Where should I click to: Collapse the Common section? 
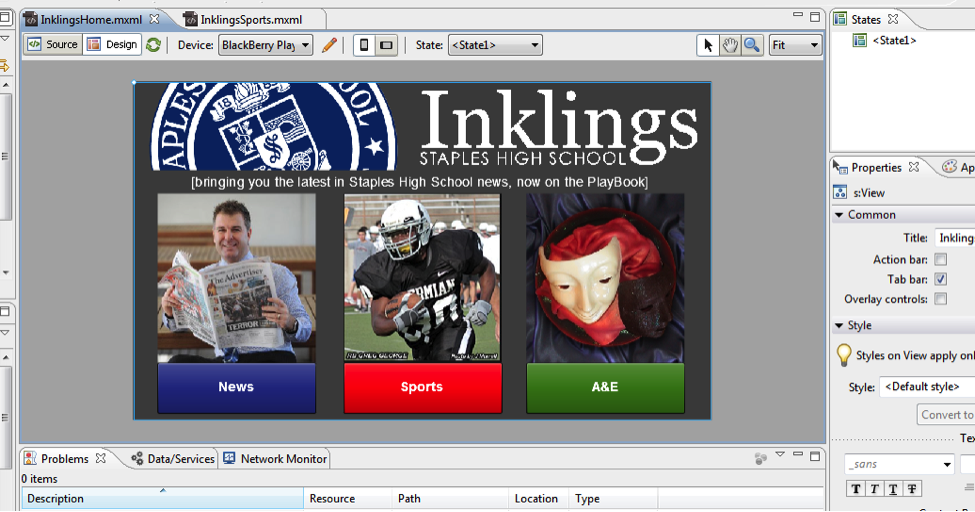(x=839, y=215)
